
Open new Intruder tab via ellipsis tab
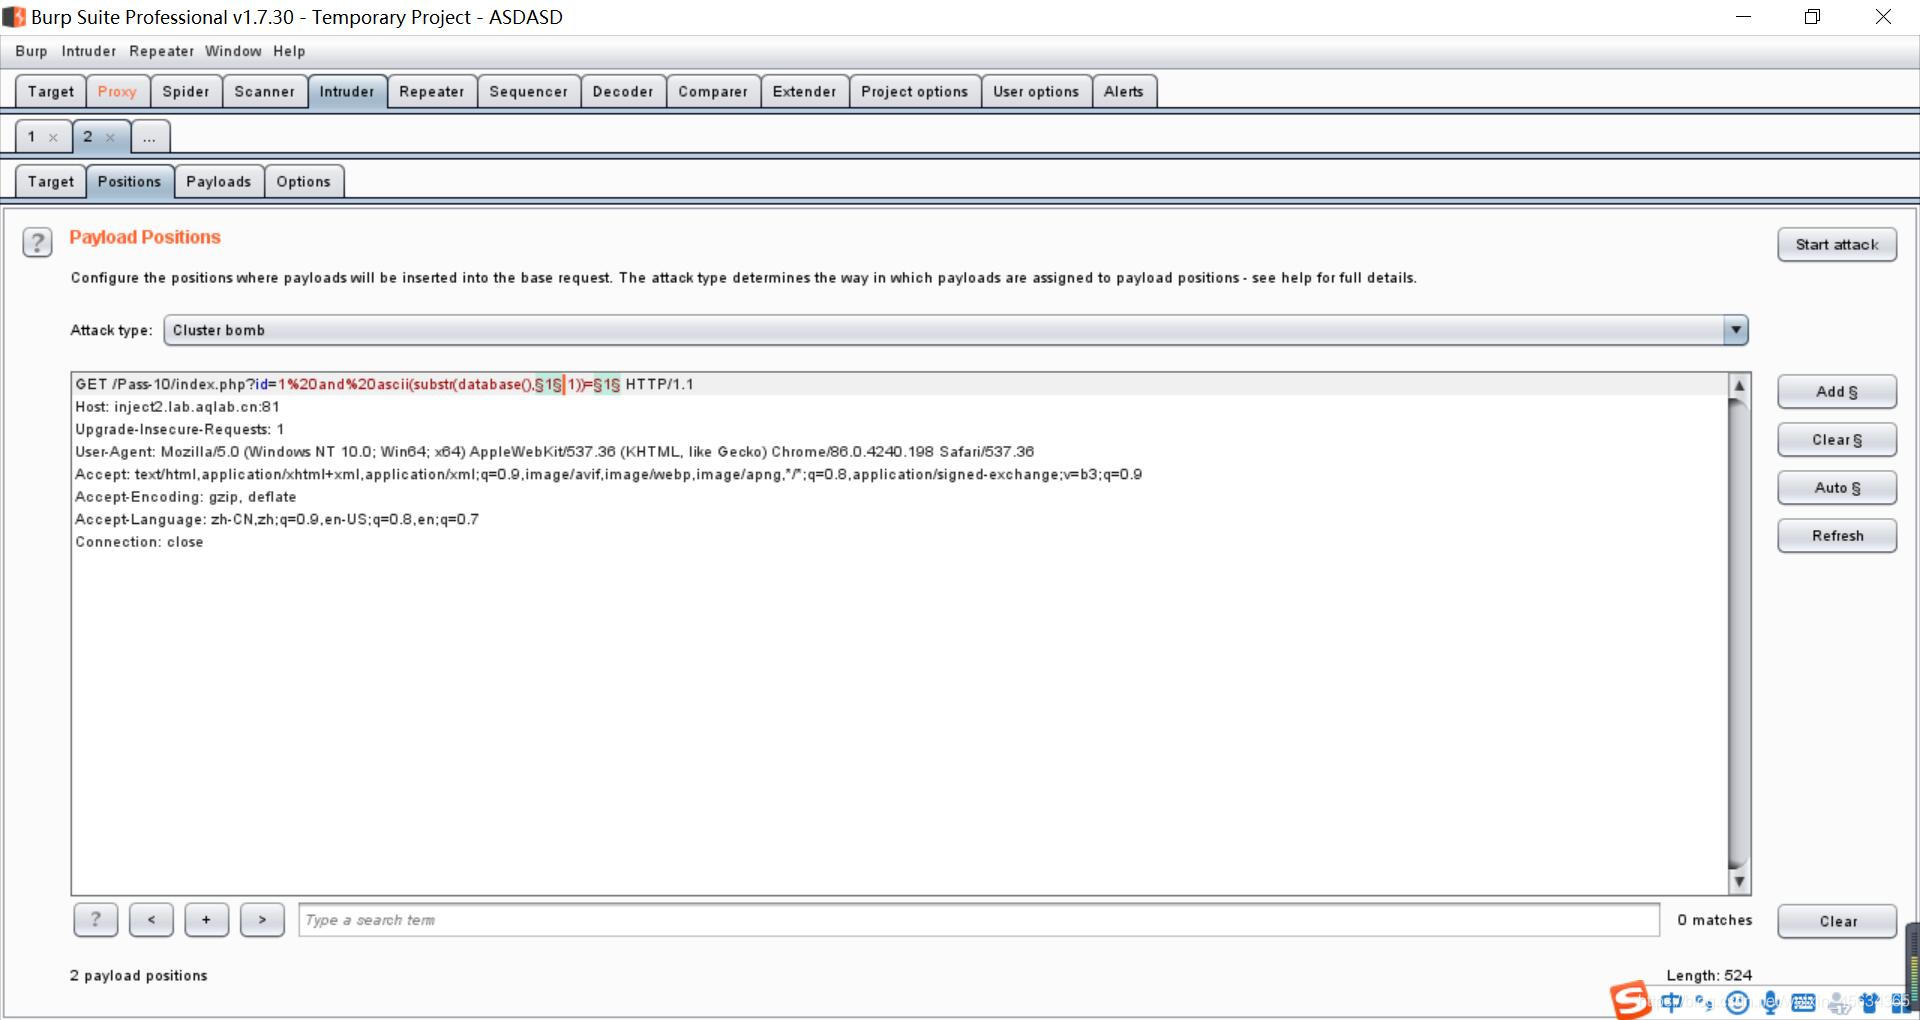pos(149,137)
